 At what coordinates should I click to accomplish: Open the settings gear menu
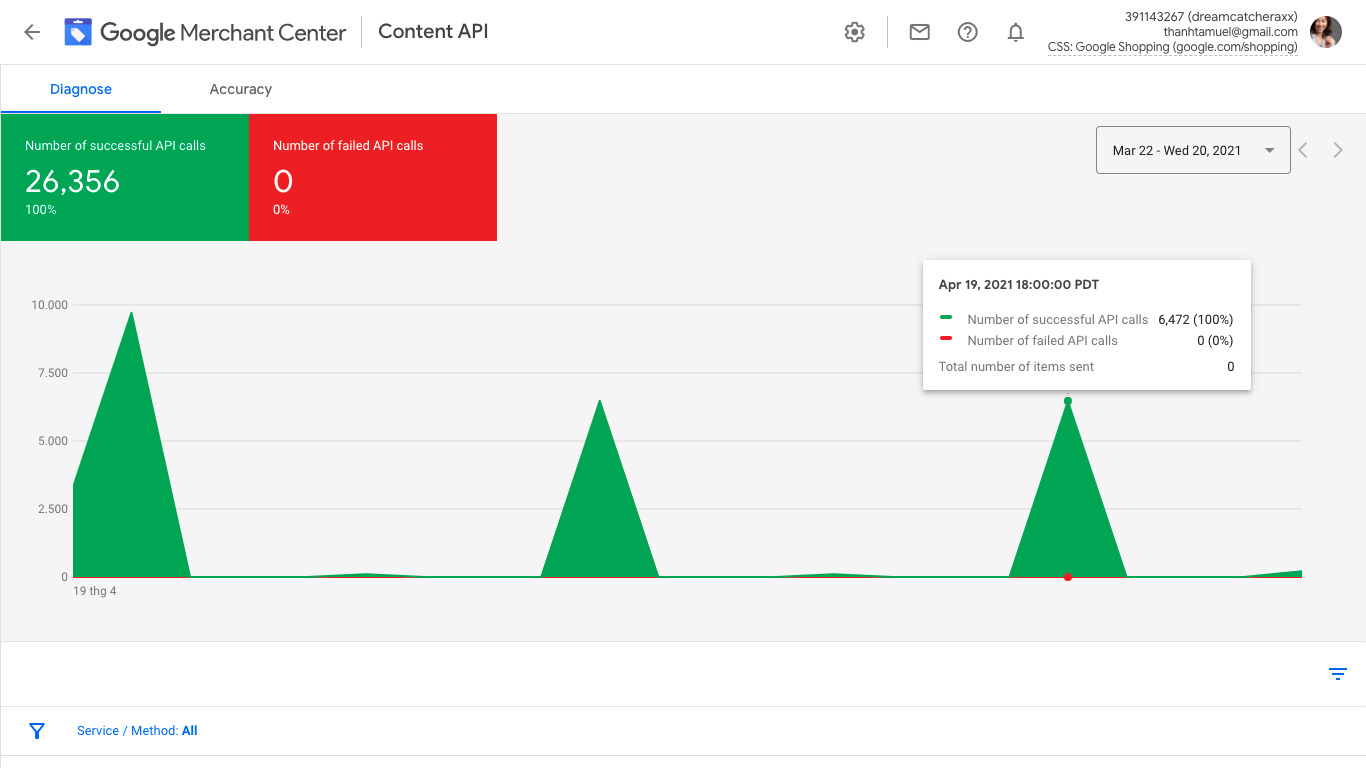point(854,32)
